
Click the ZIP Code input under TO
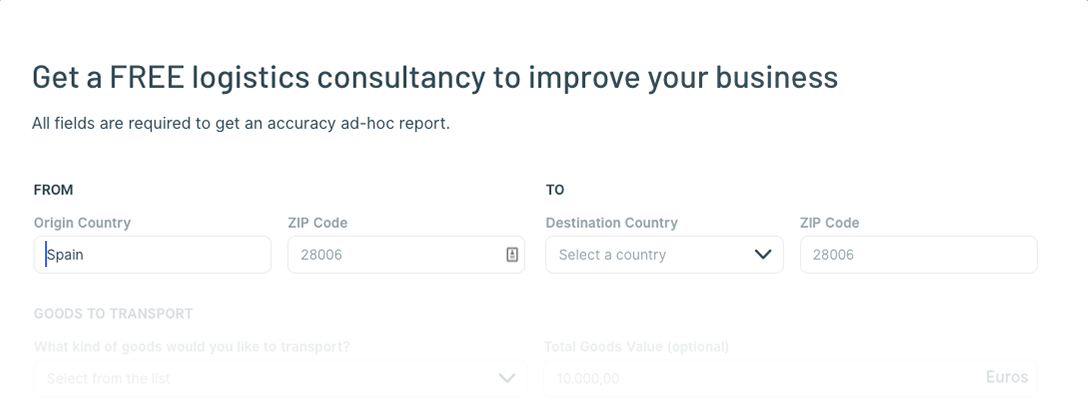pos(919,255)
